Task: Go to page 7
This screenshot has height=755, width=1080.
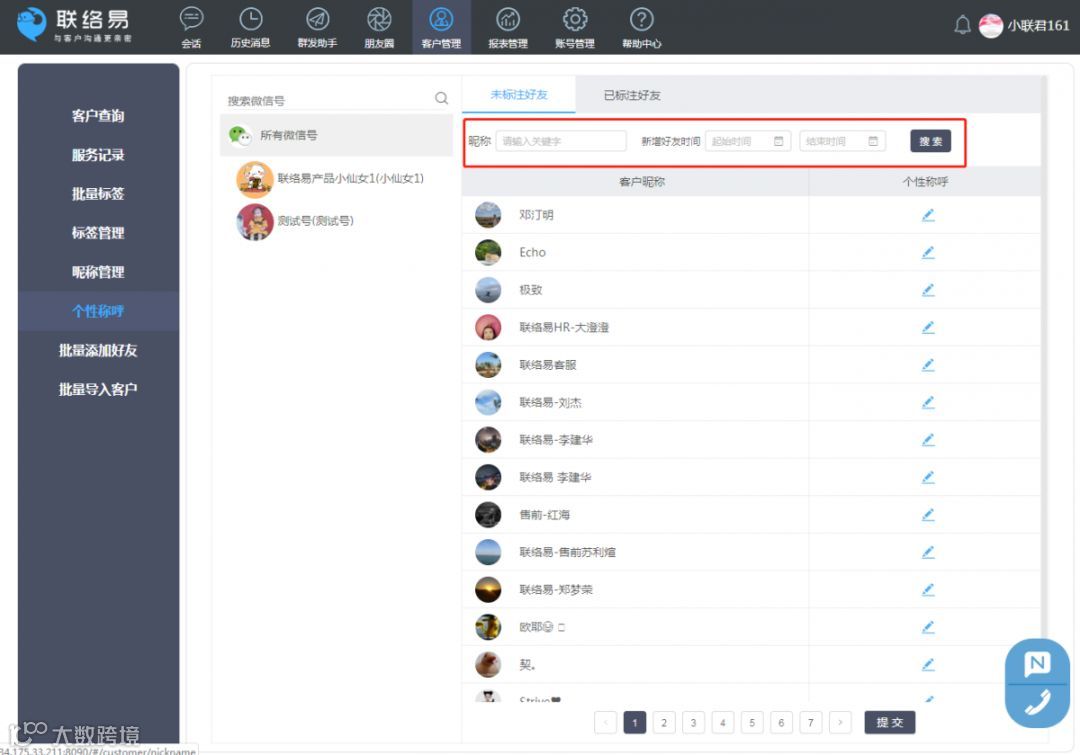Action: pos(811,723)
